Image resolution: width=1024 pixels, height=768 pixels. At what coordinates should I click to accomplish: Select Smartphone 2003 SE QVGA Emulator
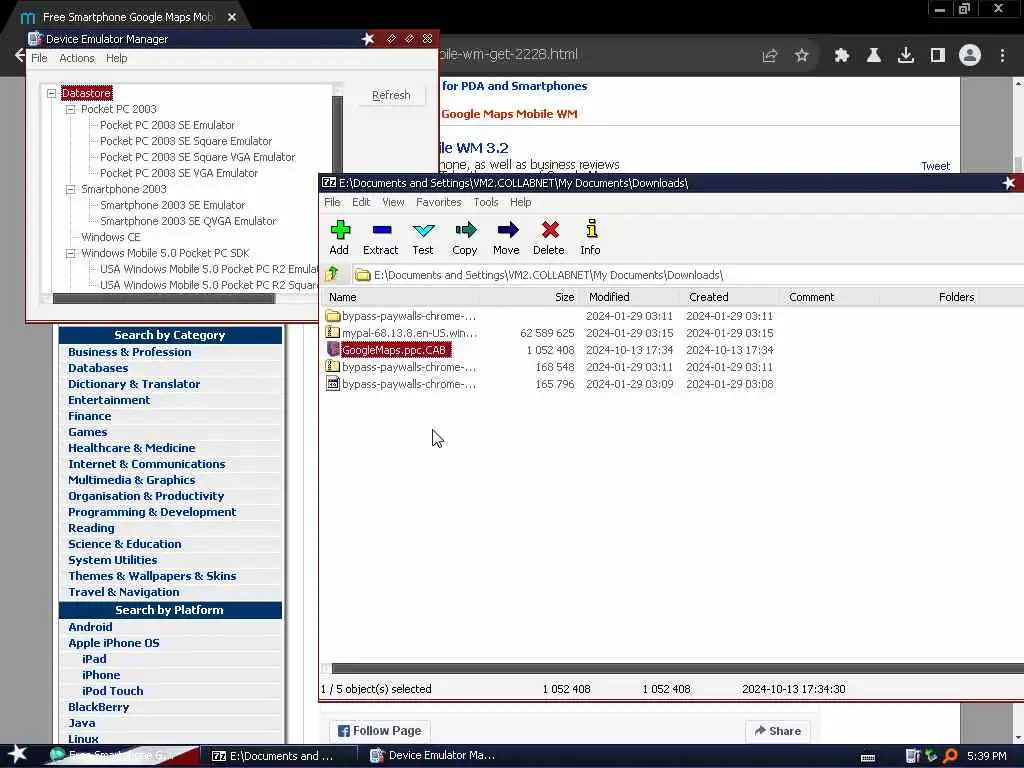coord(188,221)
